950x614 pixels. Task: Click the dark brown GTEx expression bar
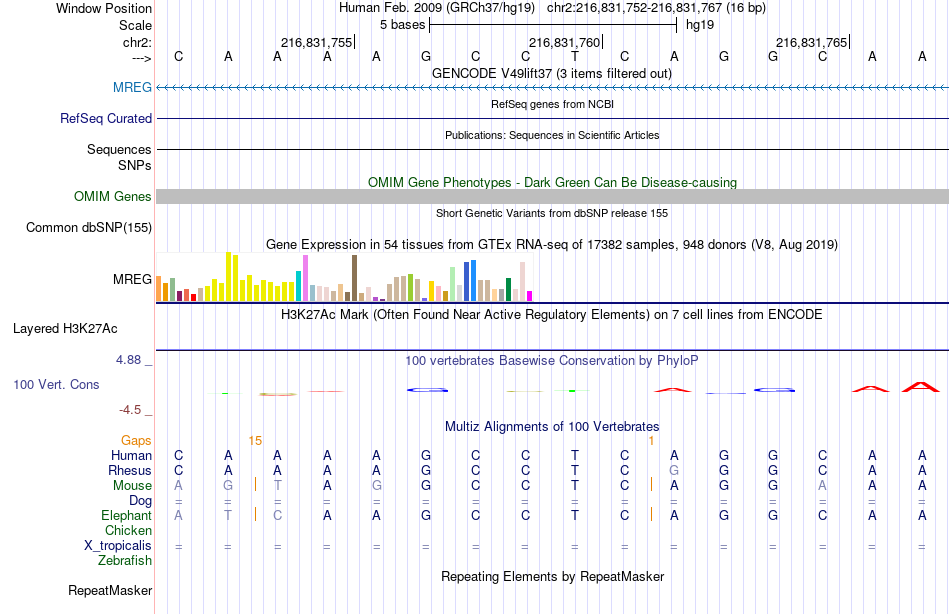coord(354,278)
